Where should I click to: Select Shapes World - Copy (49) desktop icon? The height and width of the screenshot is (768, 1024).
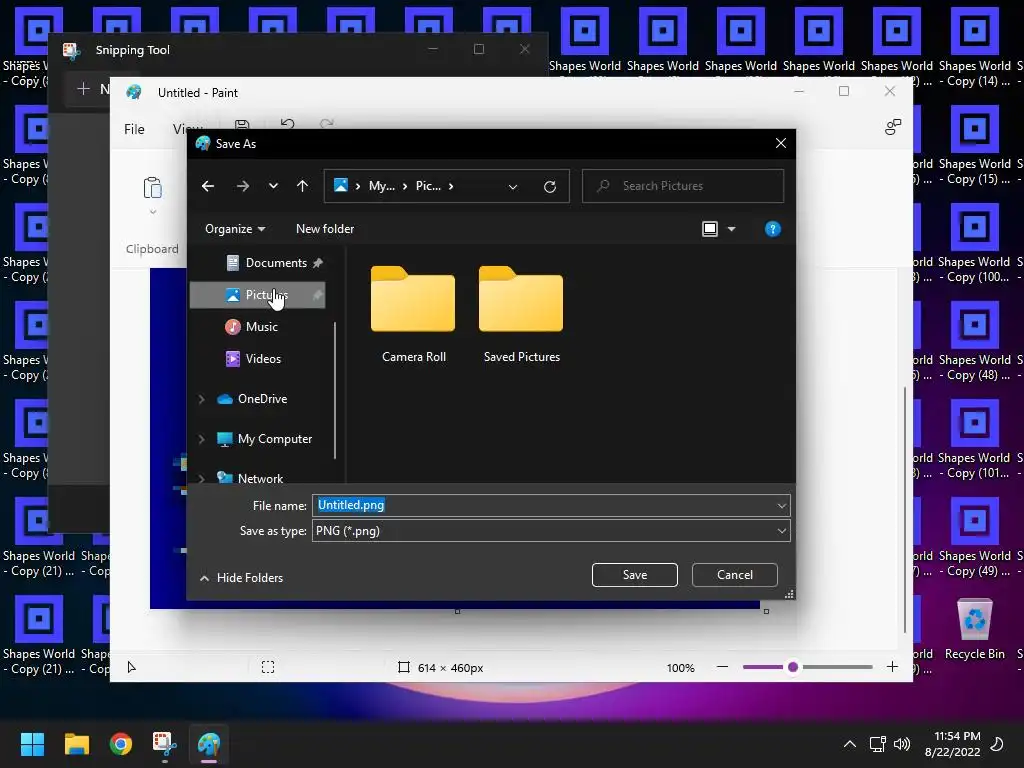(x=974, y=537)
